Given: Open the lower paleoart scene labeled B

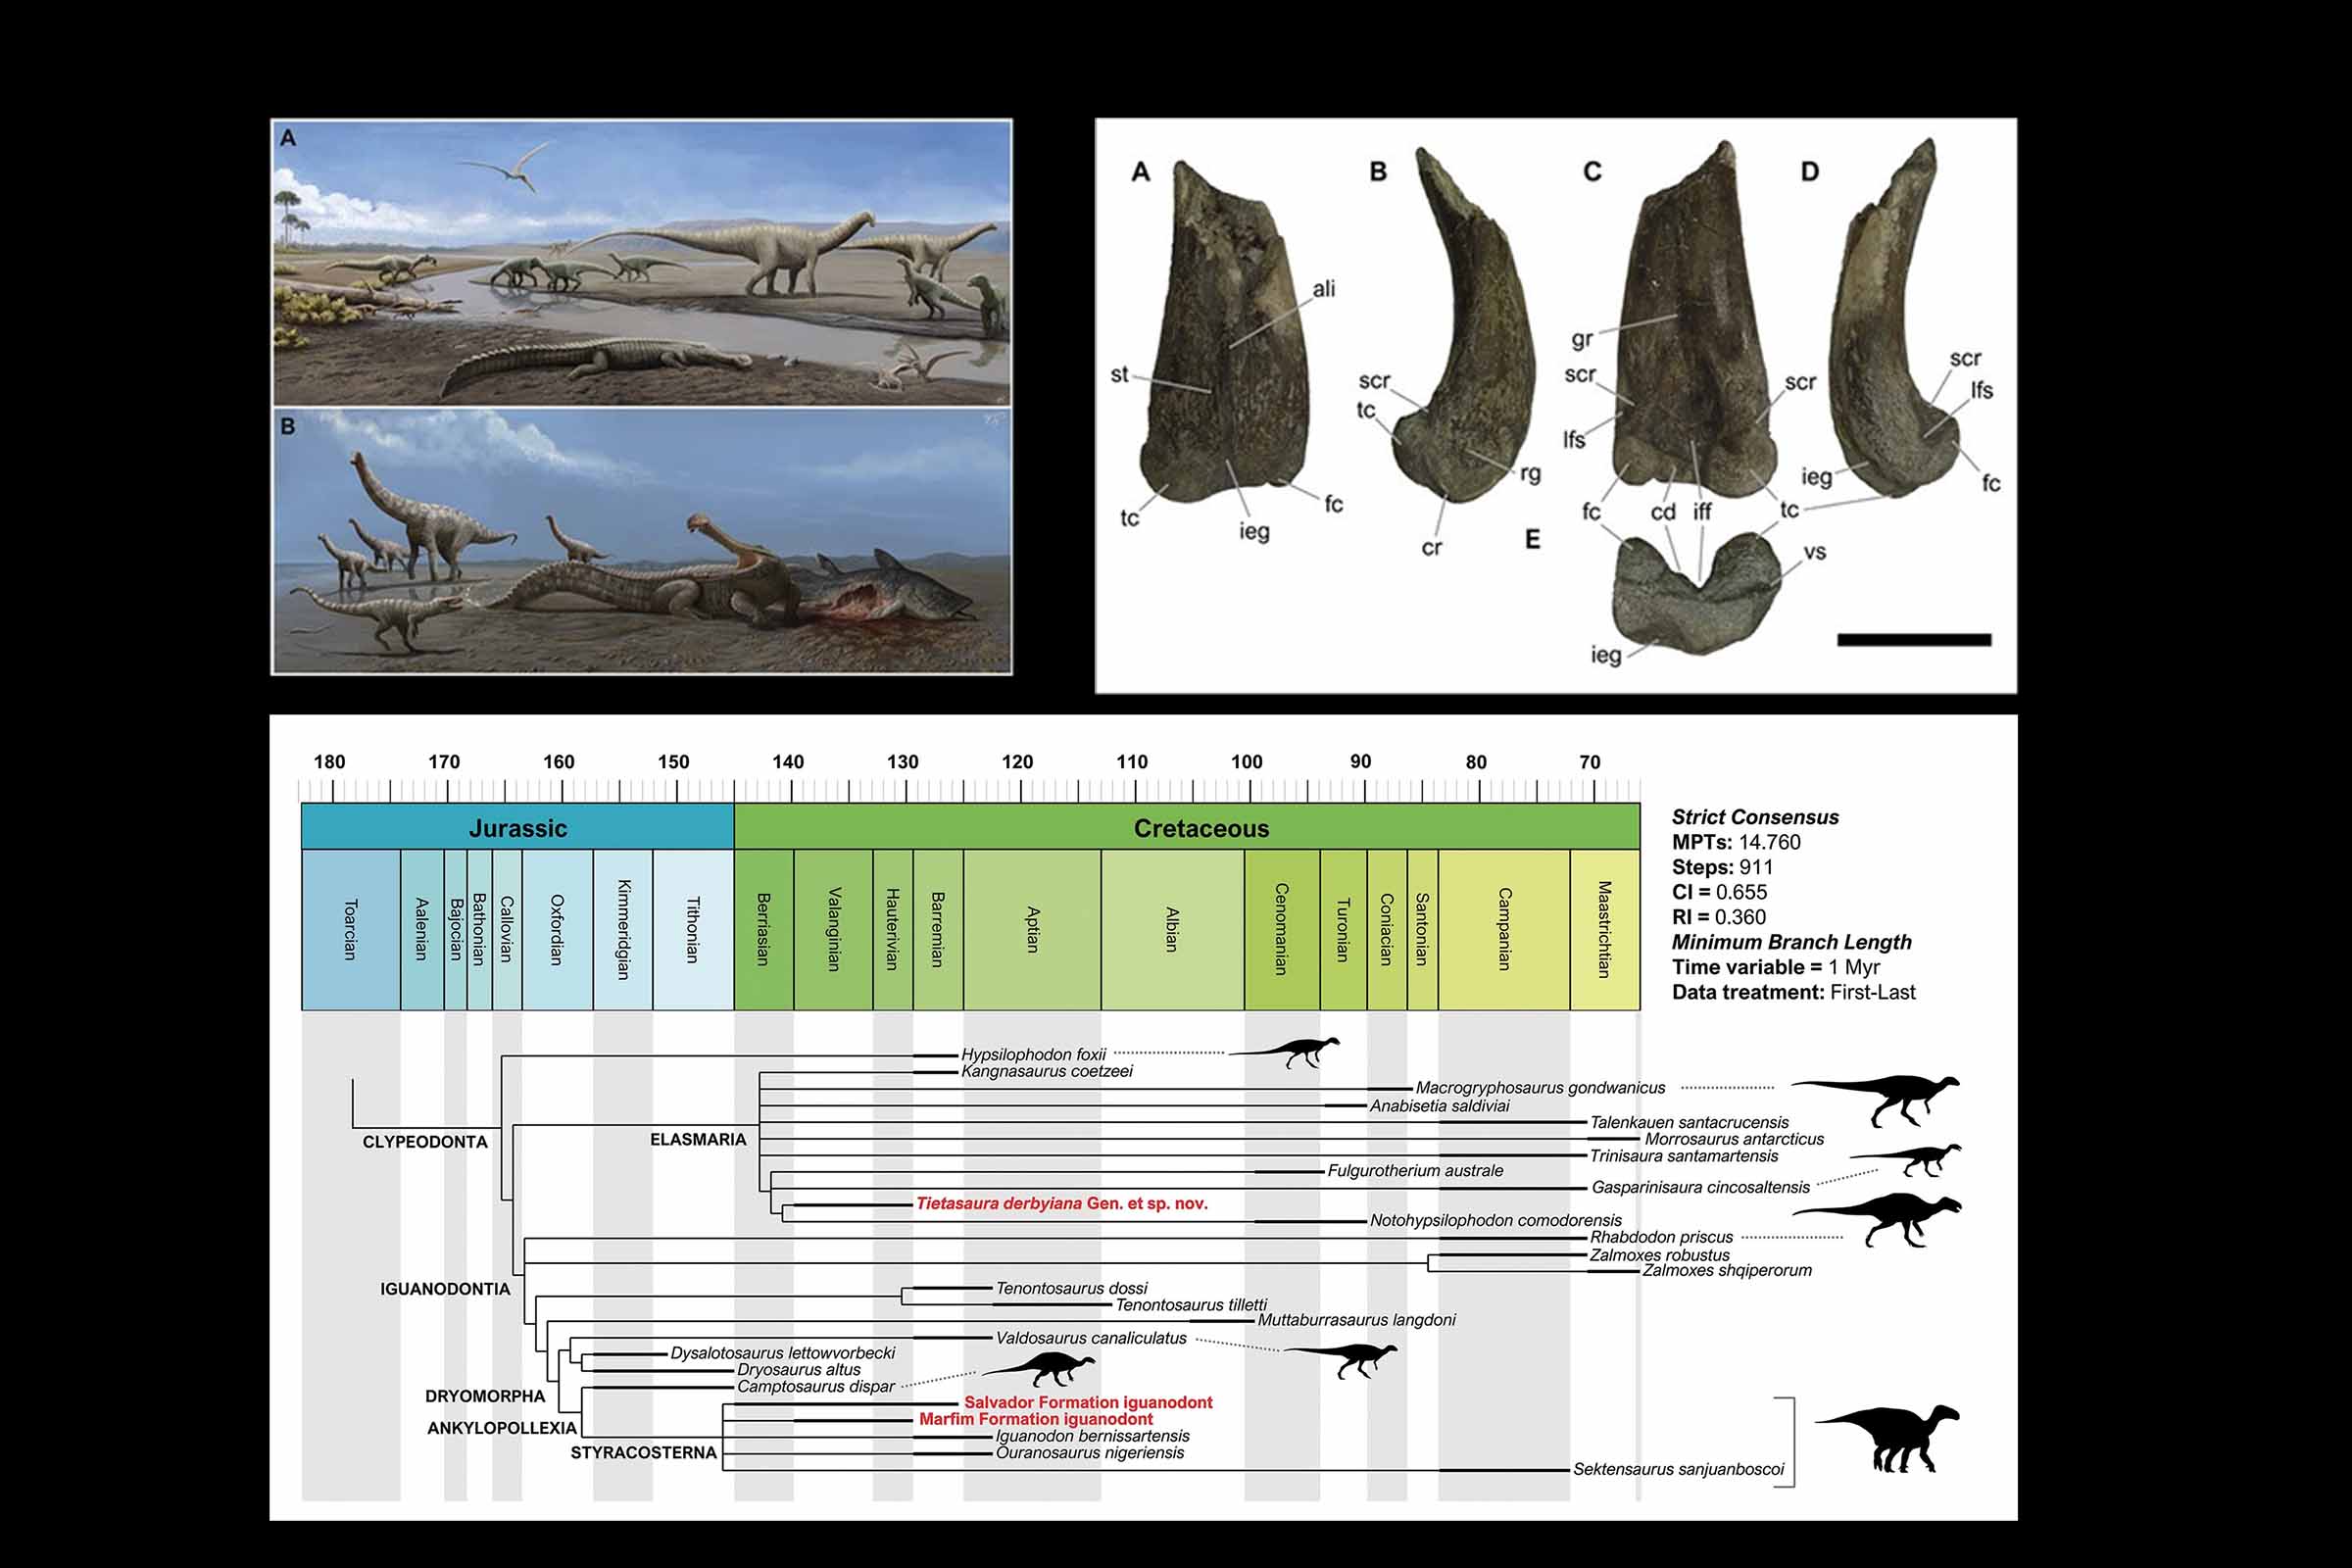Looking at the screenshot, I should pyautogui.click(x=641, y=540).
